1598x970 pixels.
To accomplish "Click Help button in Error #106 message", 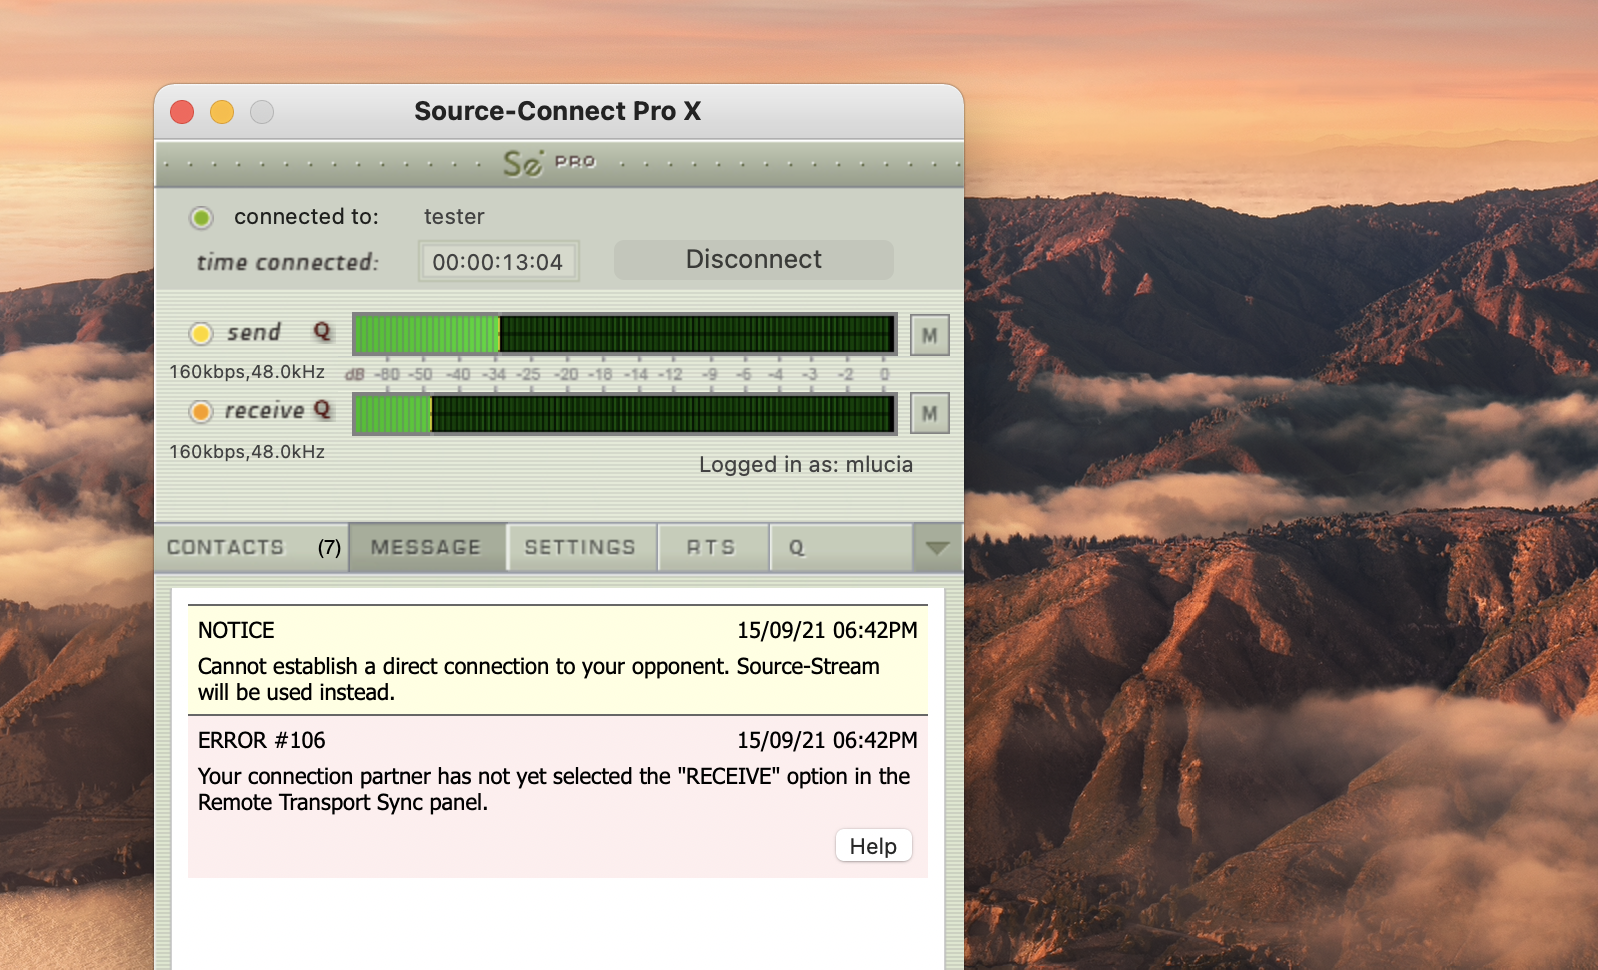I will [873, 846].
